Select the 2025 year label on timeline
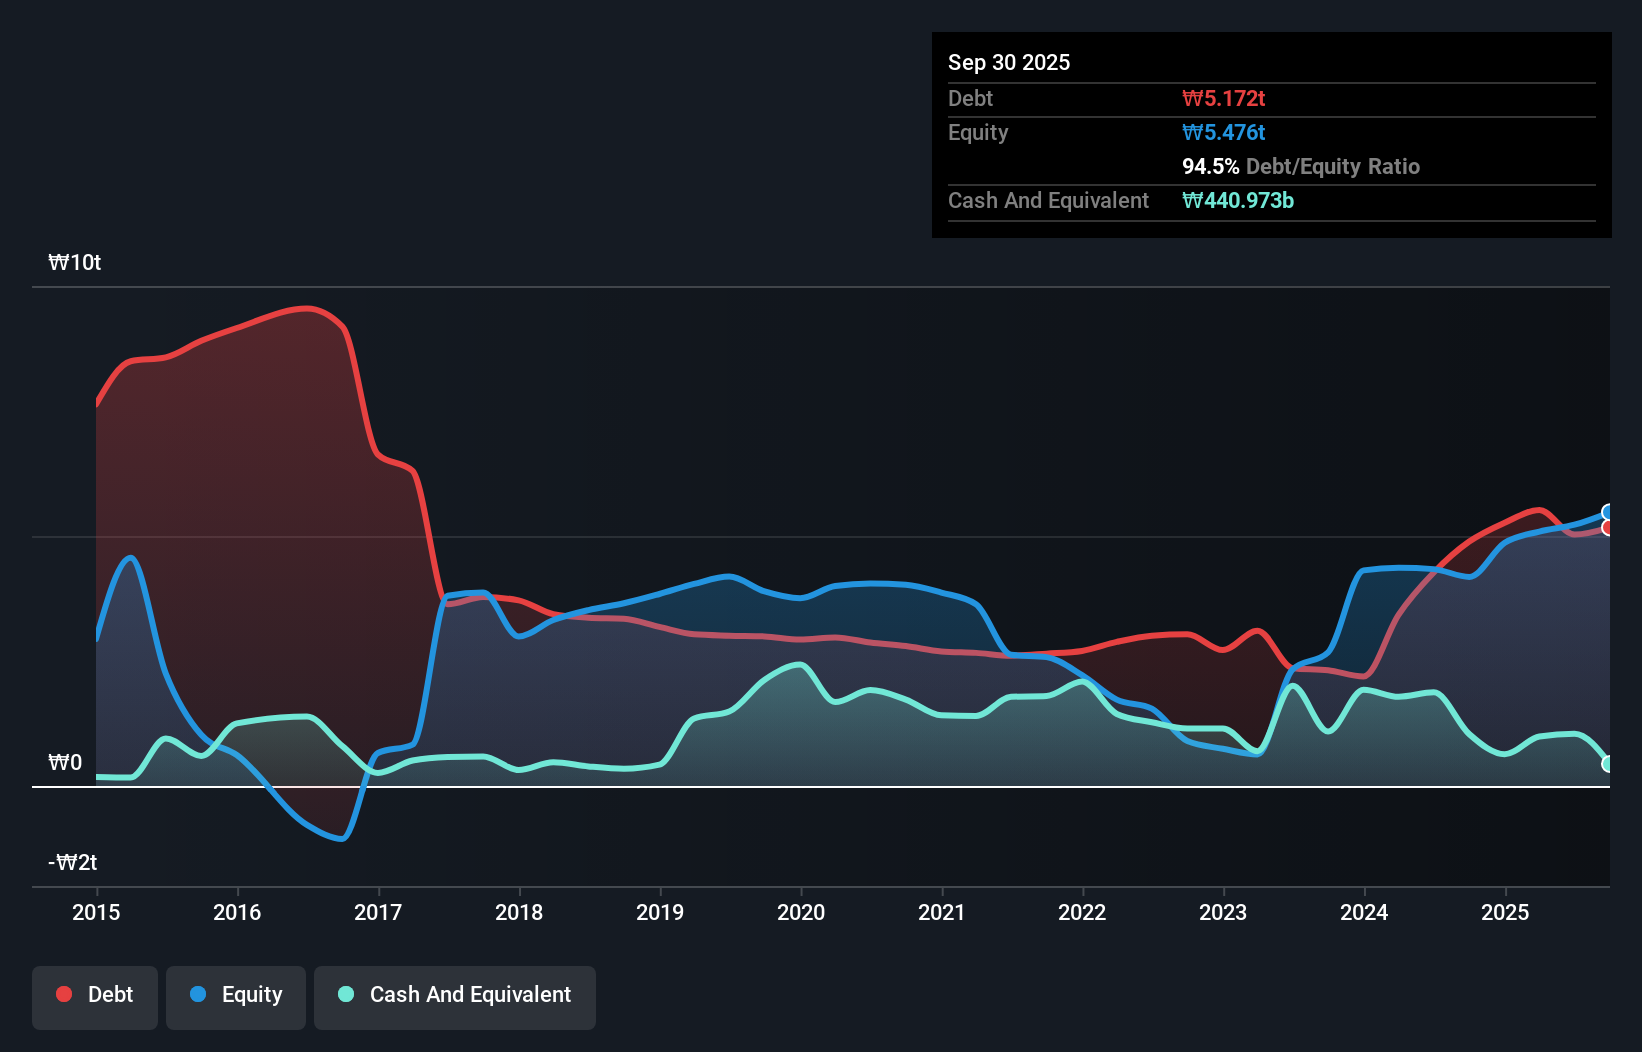Viewport: 1642px width, 1052px height. (1506, 913)
